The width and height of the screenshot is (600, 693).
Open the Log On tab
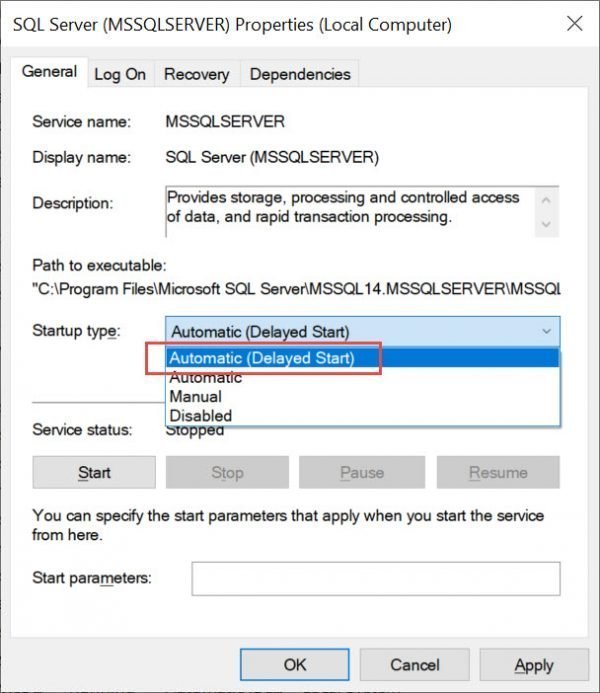point(120,74)
